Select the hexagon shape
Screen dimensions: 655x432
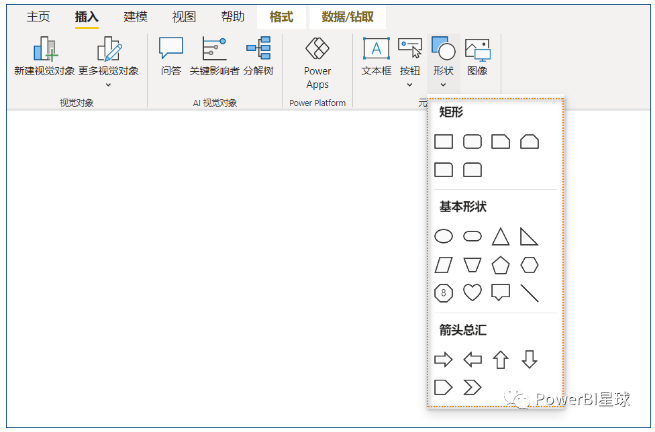click(x=529, y=265)
